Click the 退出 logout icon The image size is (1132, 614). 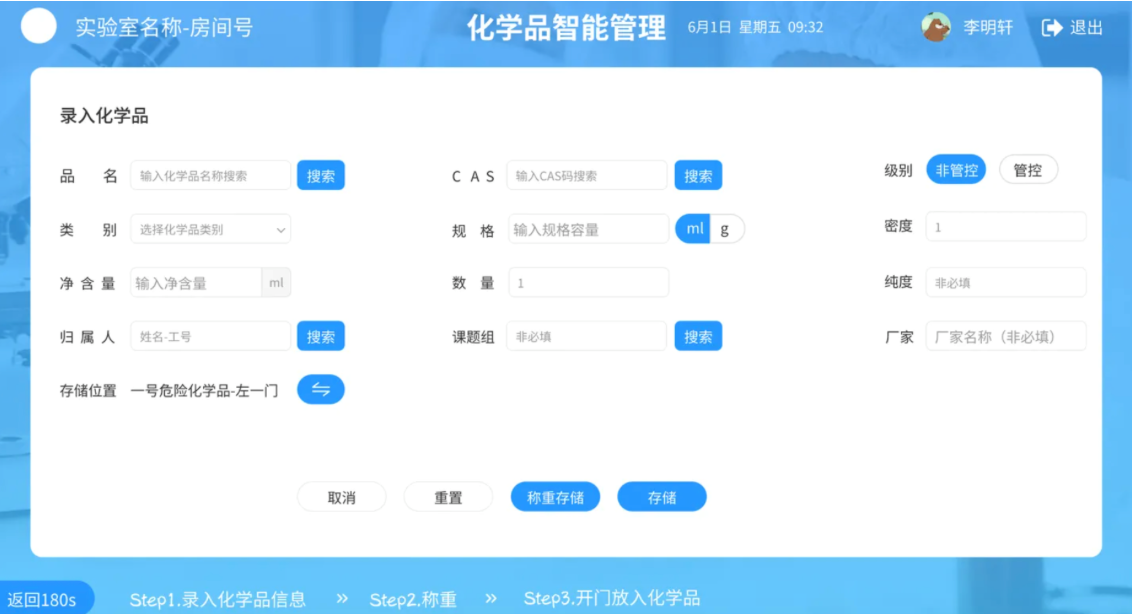coord(1052,27)
